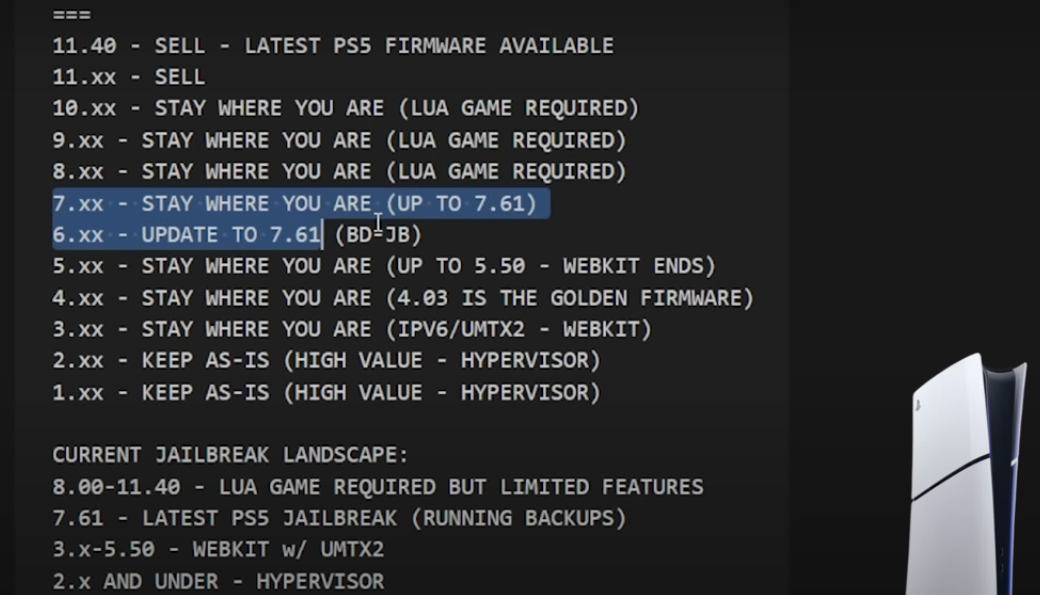
Task: Click the '3.xx' line with IPV6/UMTX2
Action: [352, 330]
